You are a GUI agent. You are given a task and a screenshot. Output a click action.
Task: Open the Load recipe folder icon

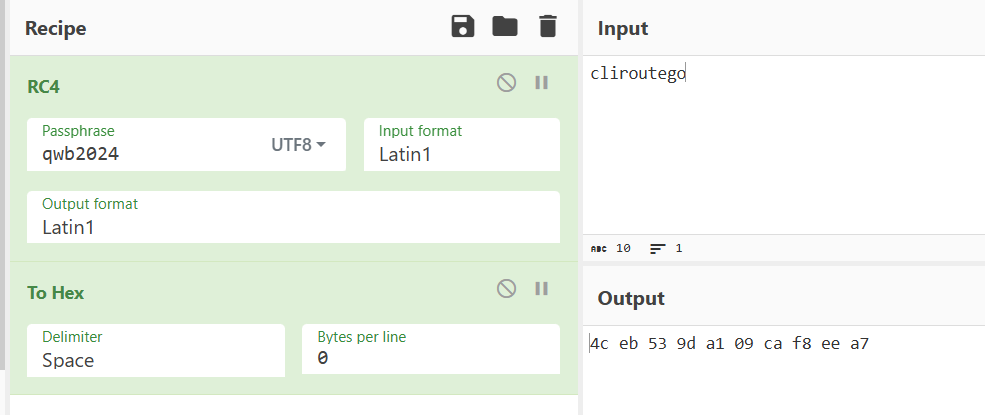click(505, 27)
